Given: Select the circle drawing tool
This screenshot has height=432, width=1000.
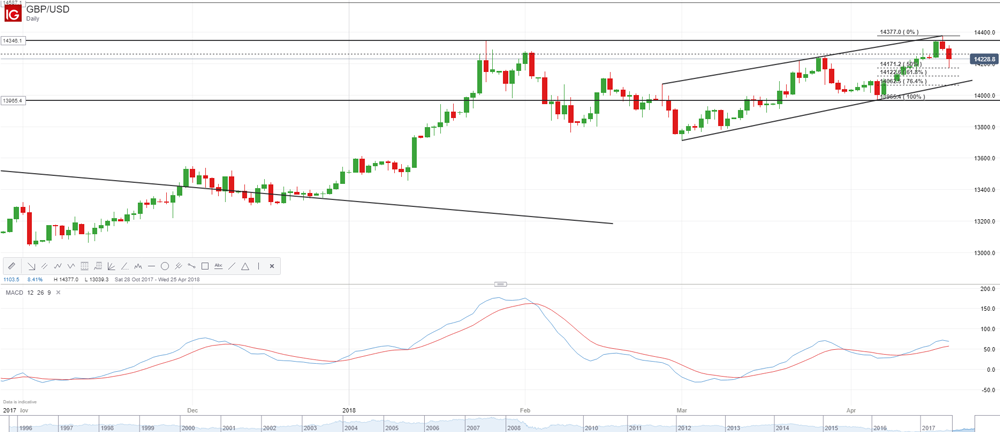Looking at the screenshot, I should (165, 266).
